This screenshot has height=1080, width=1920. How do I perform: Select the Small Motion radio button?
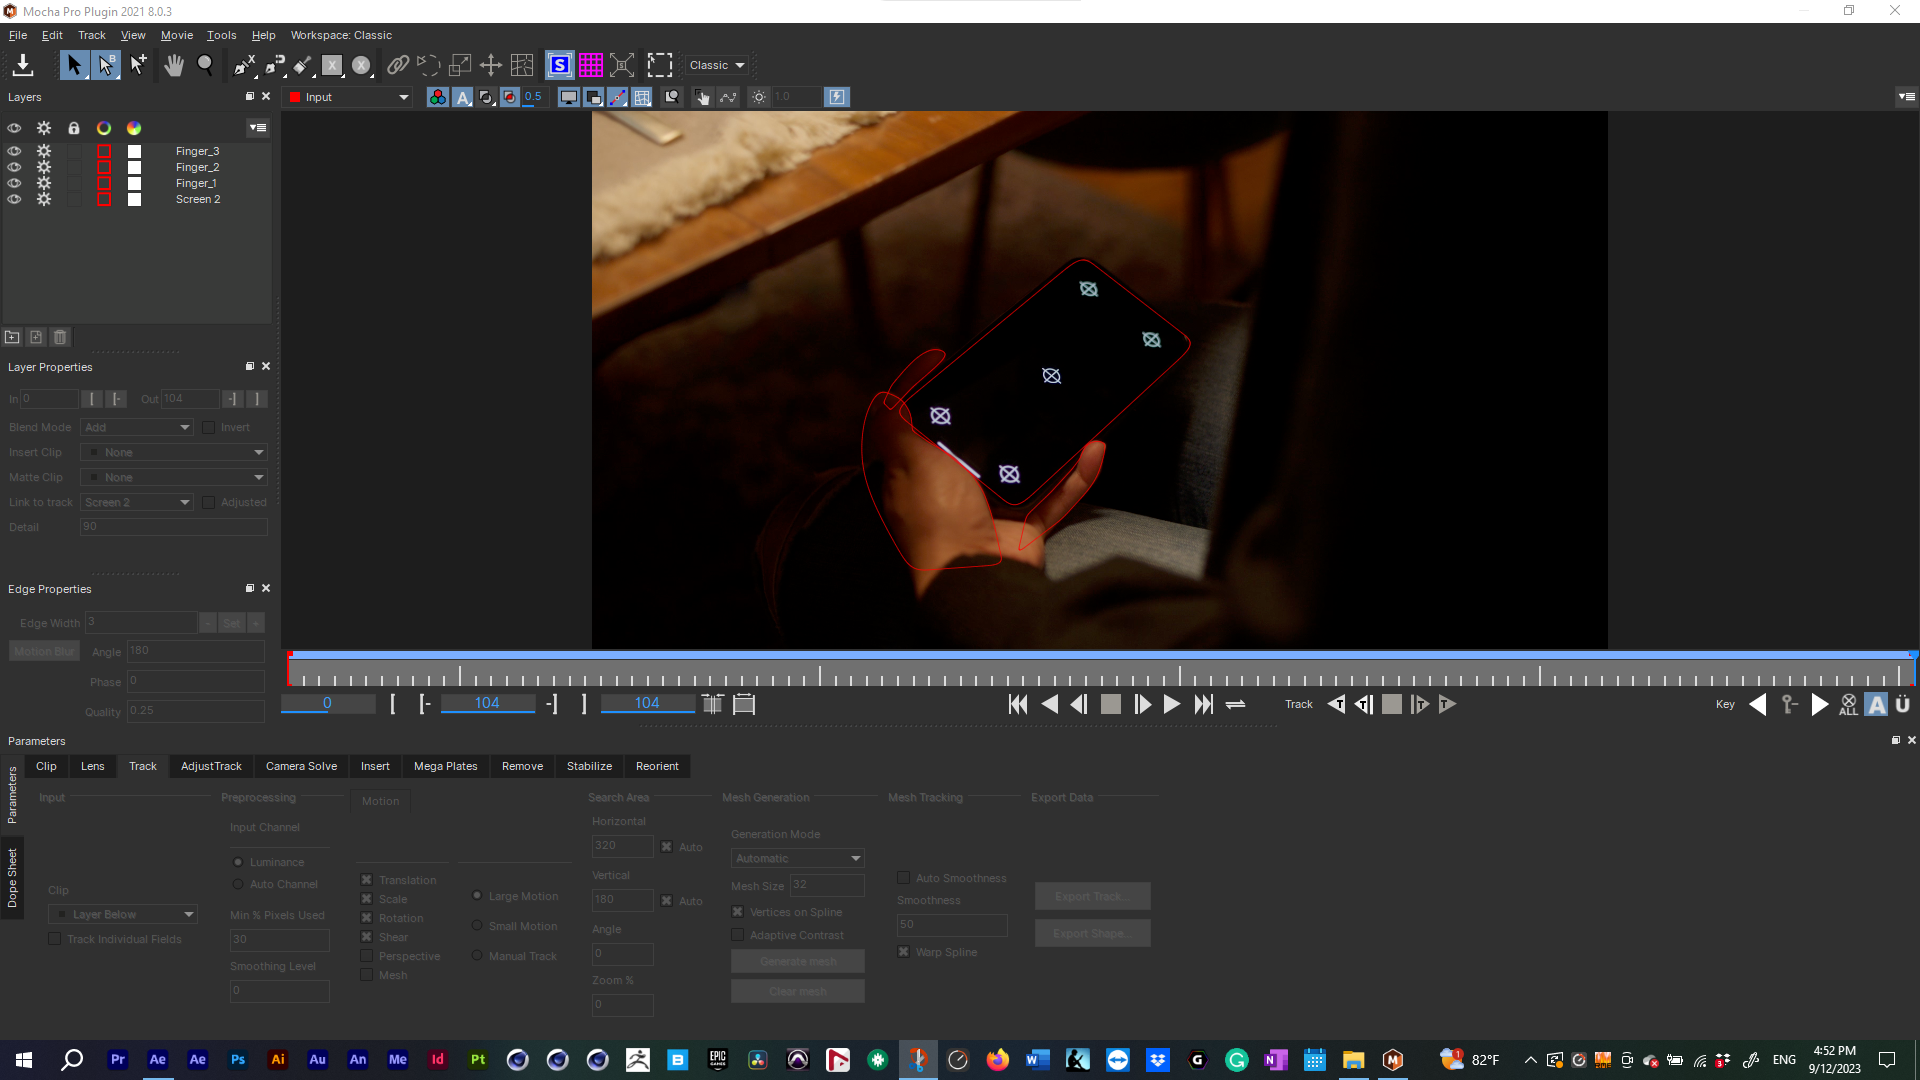coord(477,927)
